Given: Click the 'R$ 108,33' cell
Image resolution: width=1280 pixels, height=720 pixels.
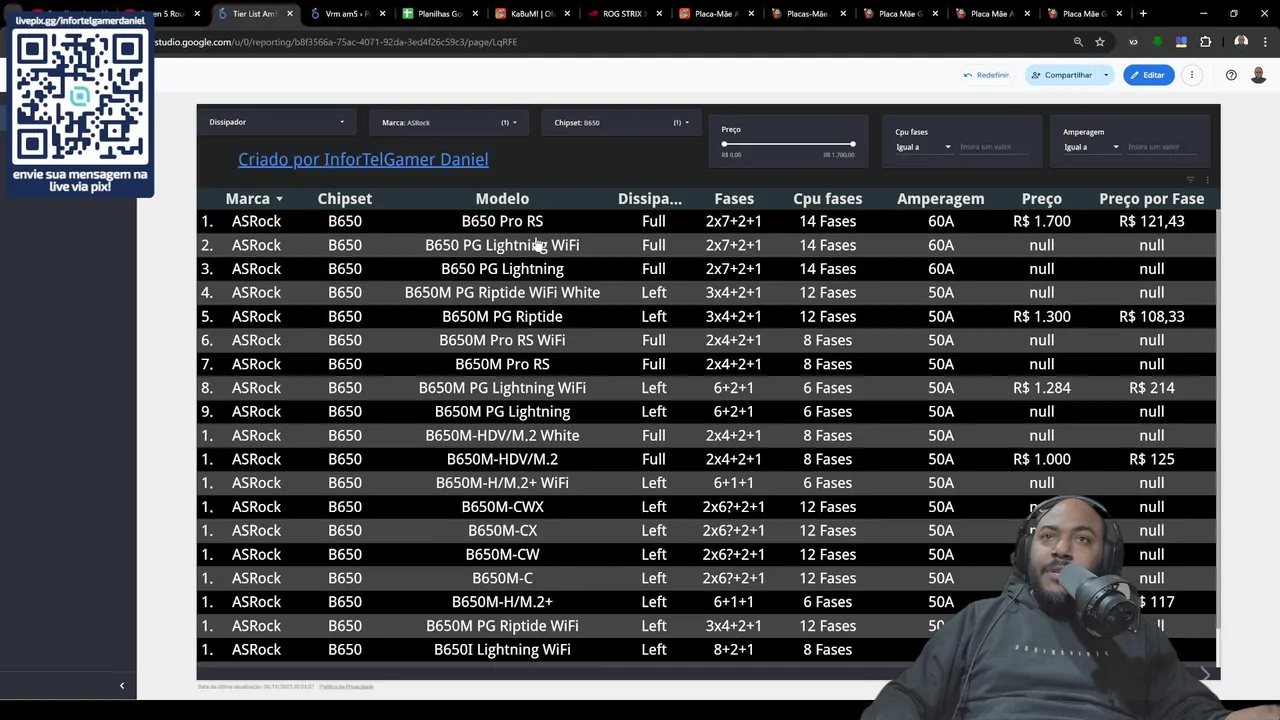Looking at the screenshot, I should click(x=1151, y=317).
